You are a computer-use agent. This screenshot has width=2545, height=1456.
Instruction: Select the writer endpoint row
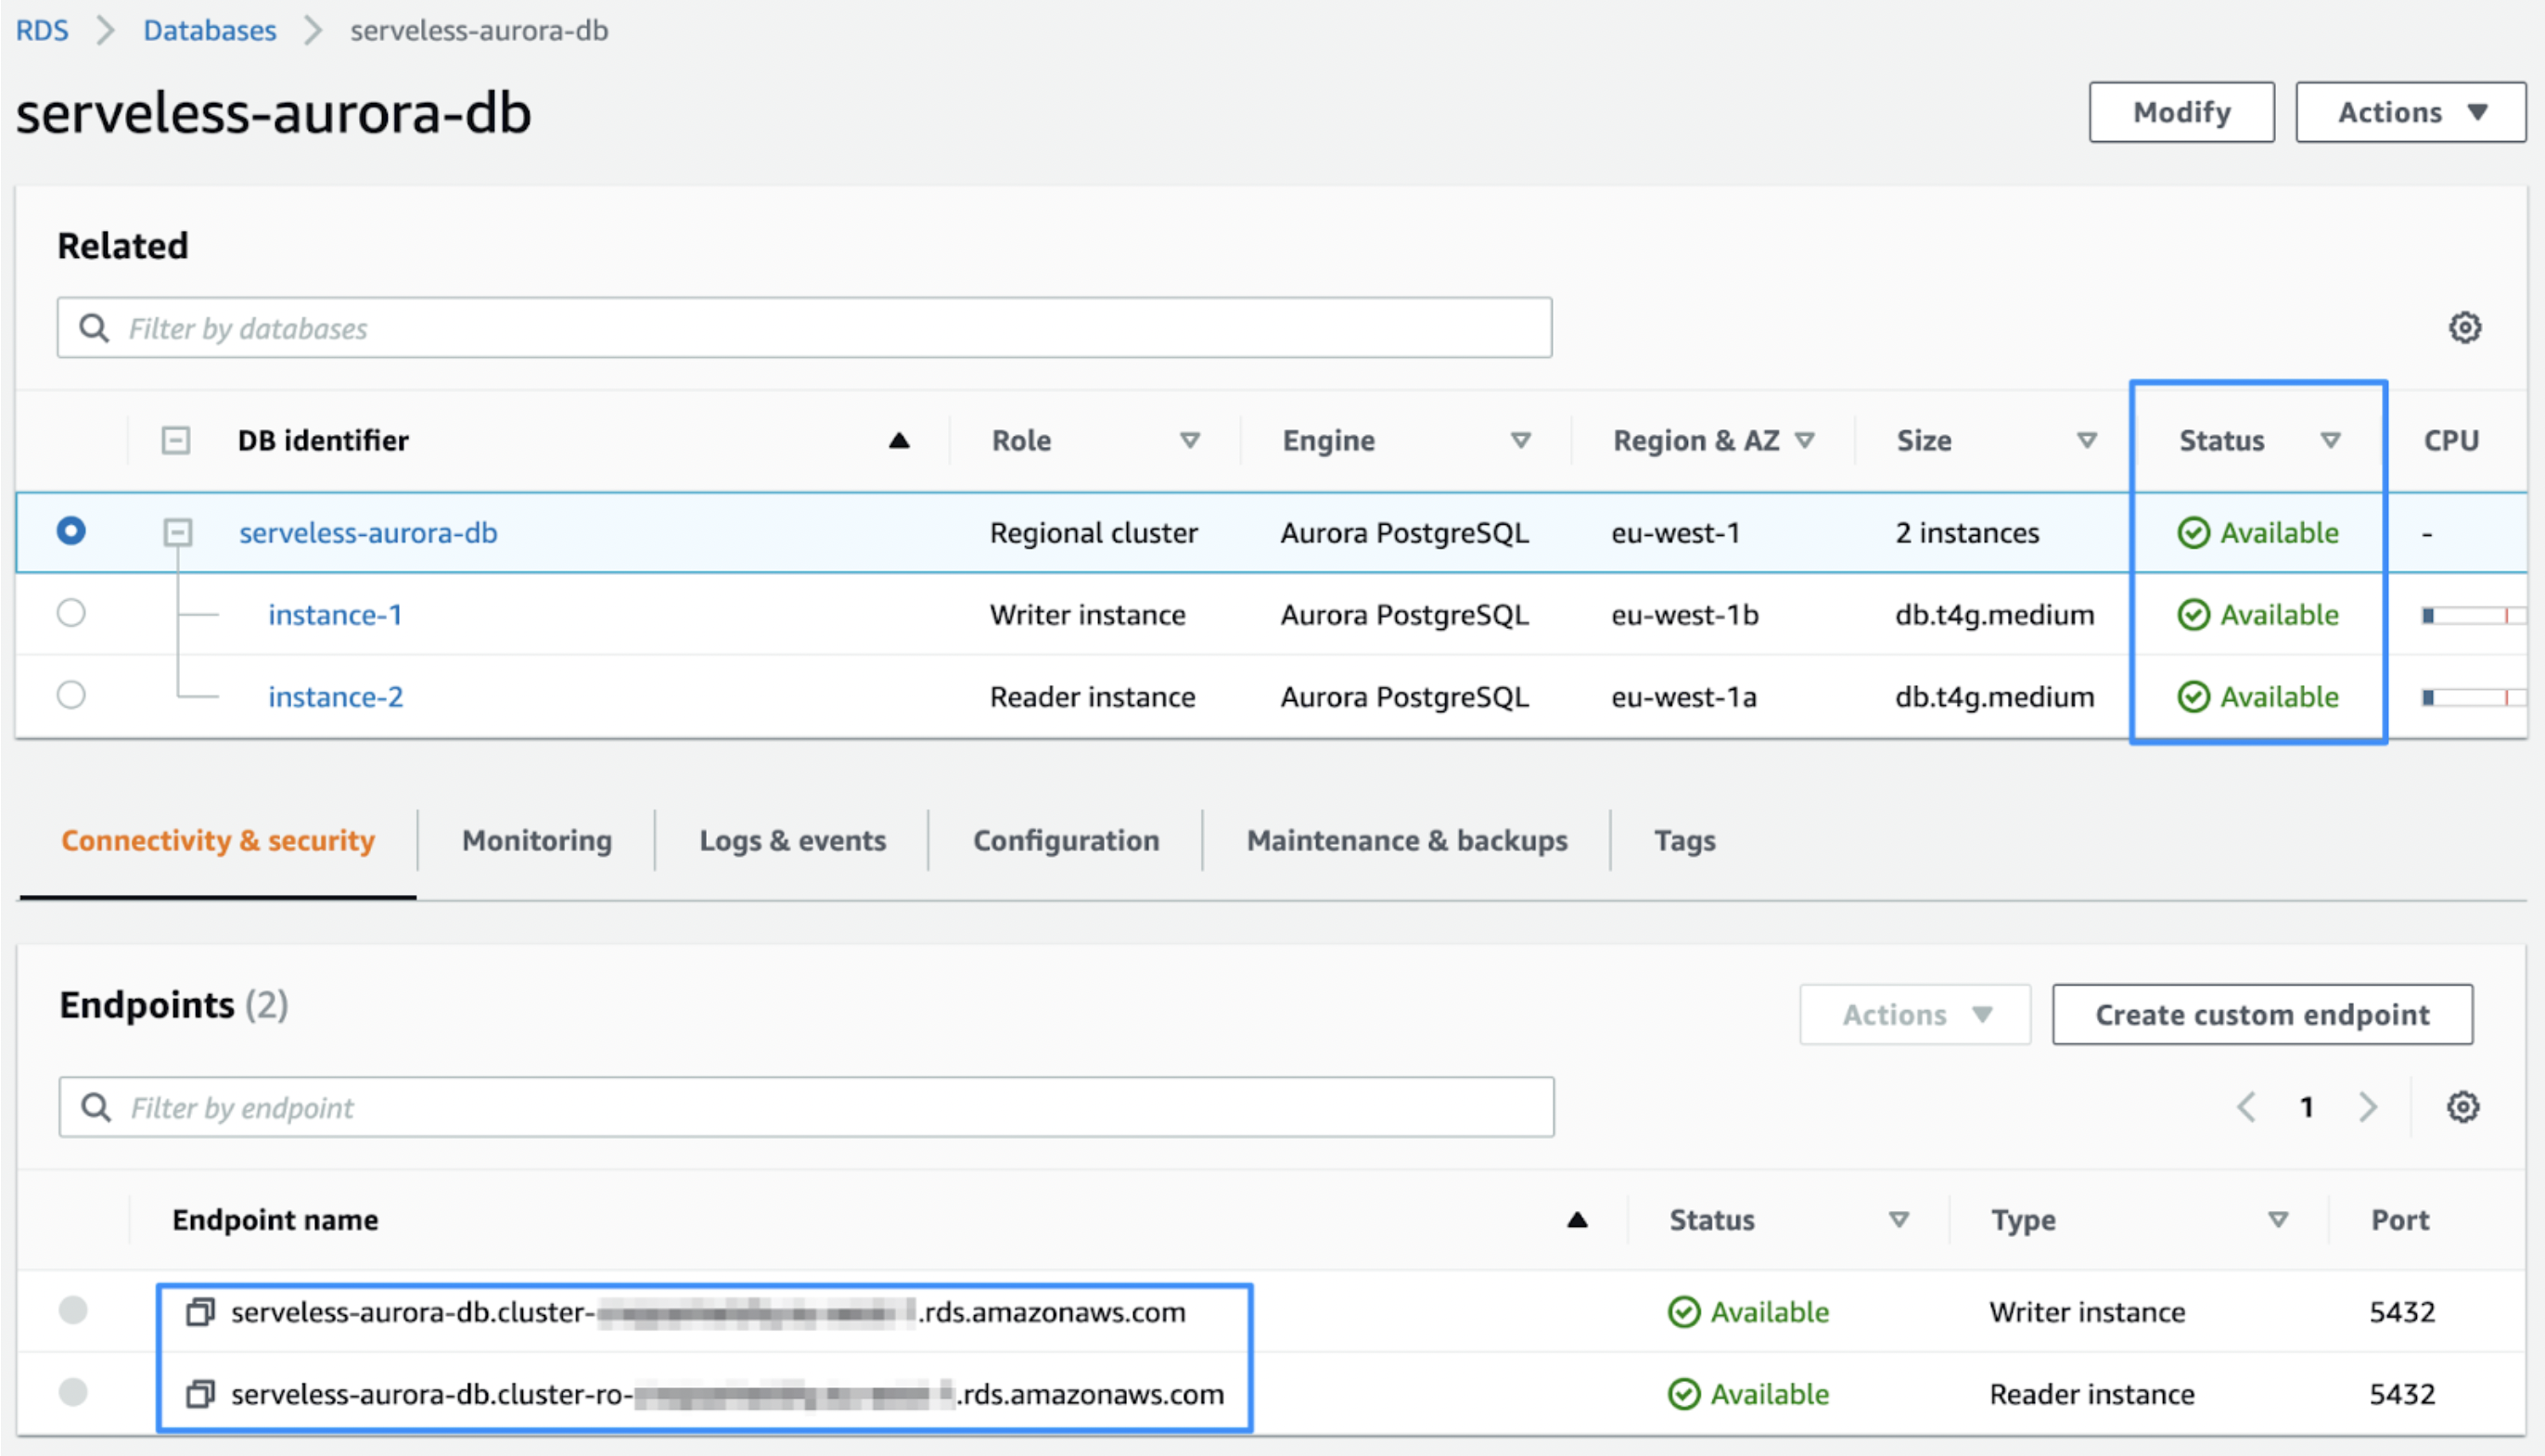coord(71,1311)
